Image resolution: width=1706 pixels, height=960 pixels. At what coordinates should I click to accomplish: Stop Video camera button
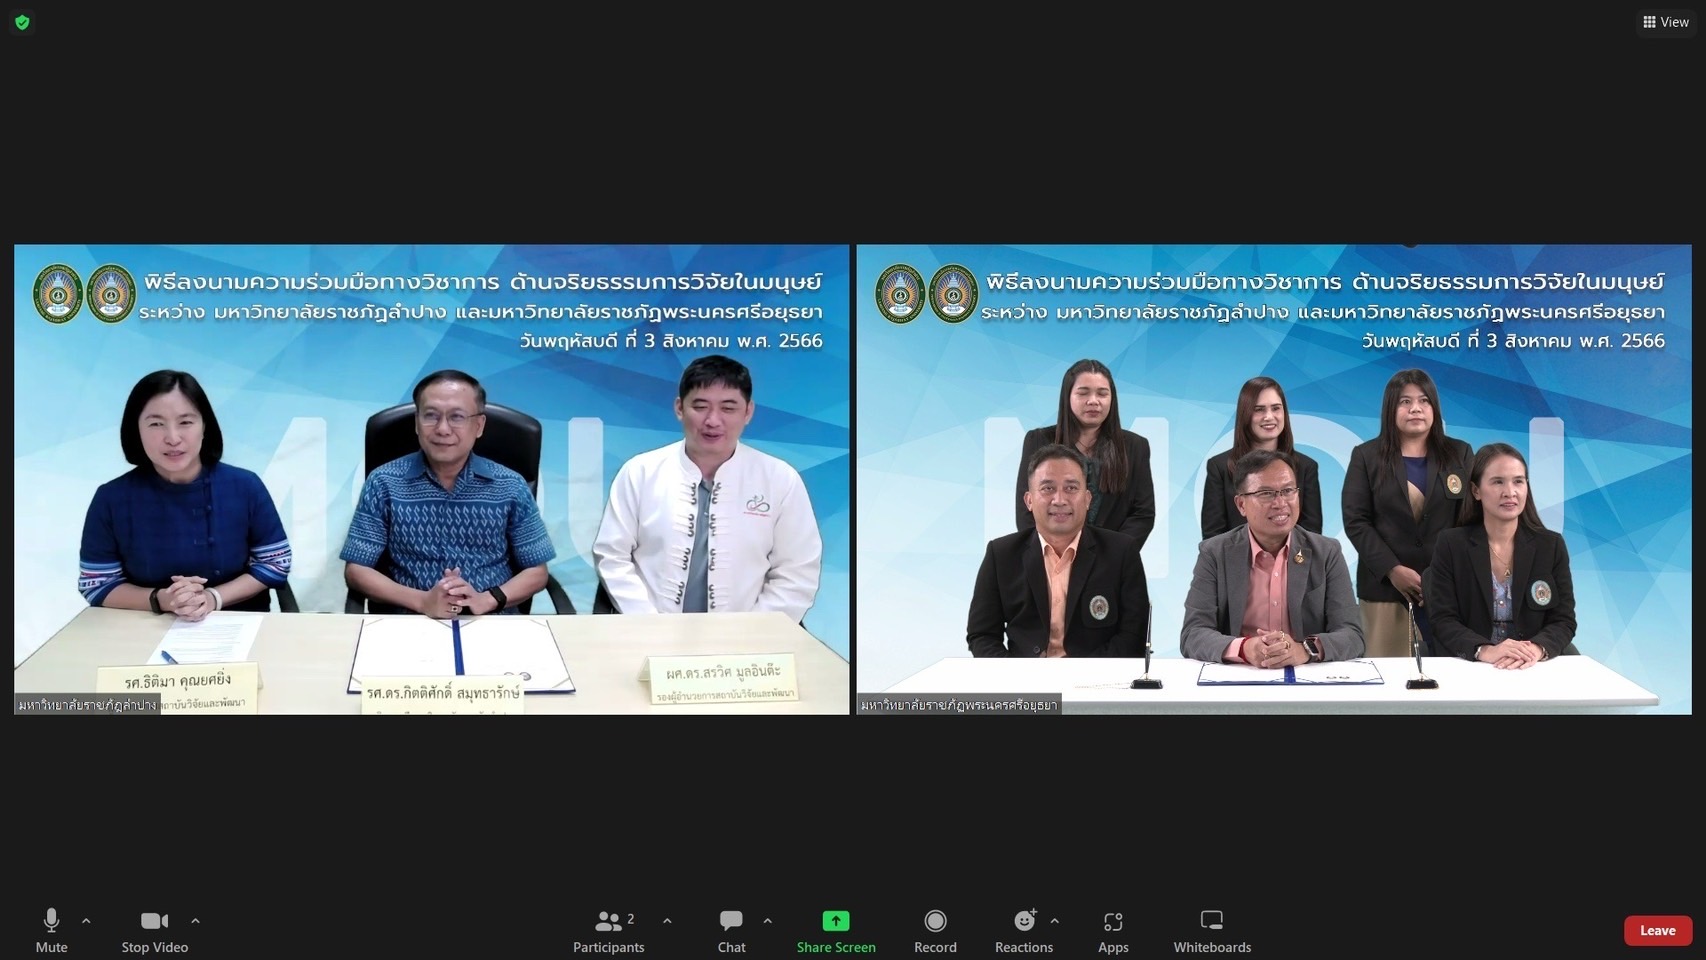tap(155, 931)
